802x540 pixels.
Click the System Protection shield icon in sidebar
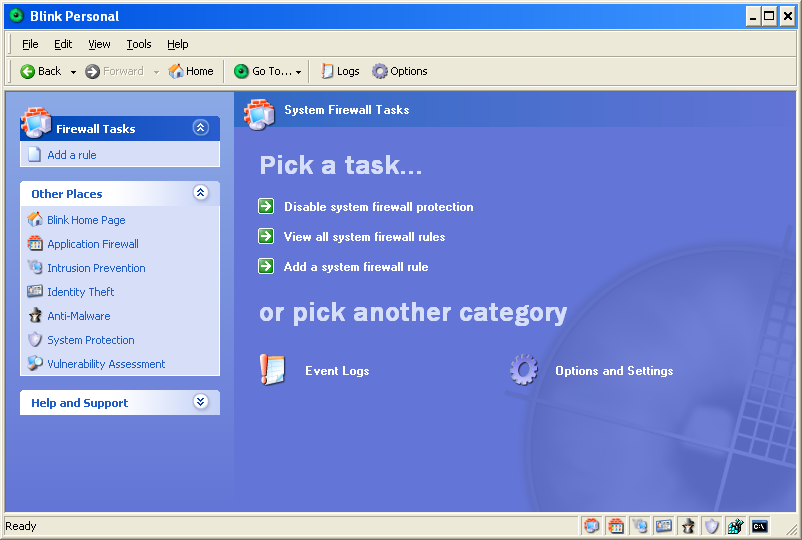[x=35, y=339]
